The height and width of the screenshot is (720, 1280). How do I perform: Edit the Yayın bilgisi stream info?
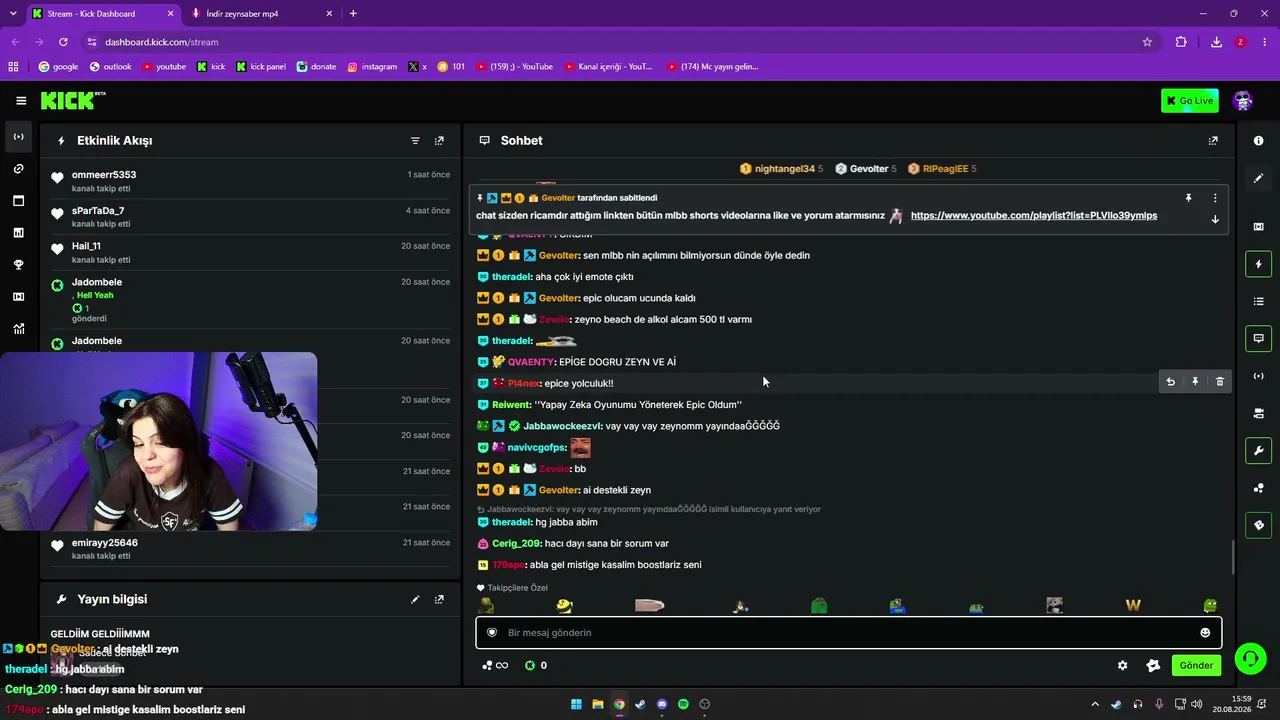click(415, 599)
